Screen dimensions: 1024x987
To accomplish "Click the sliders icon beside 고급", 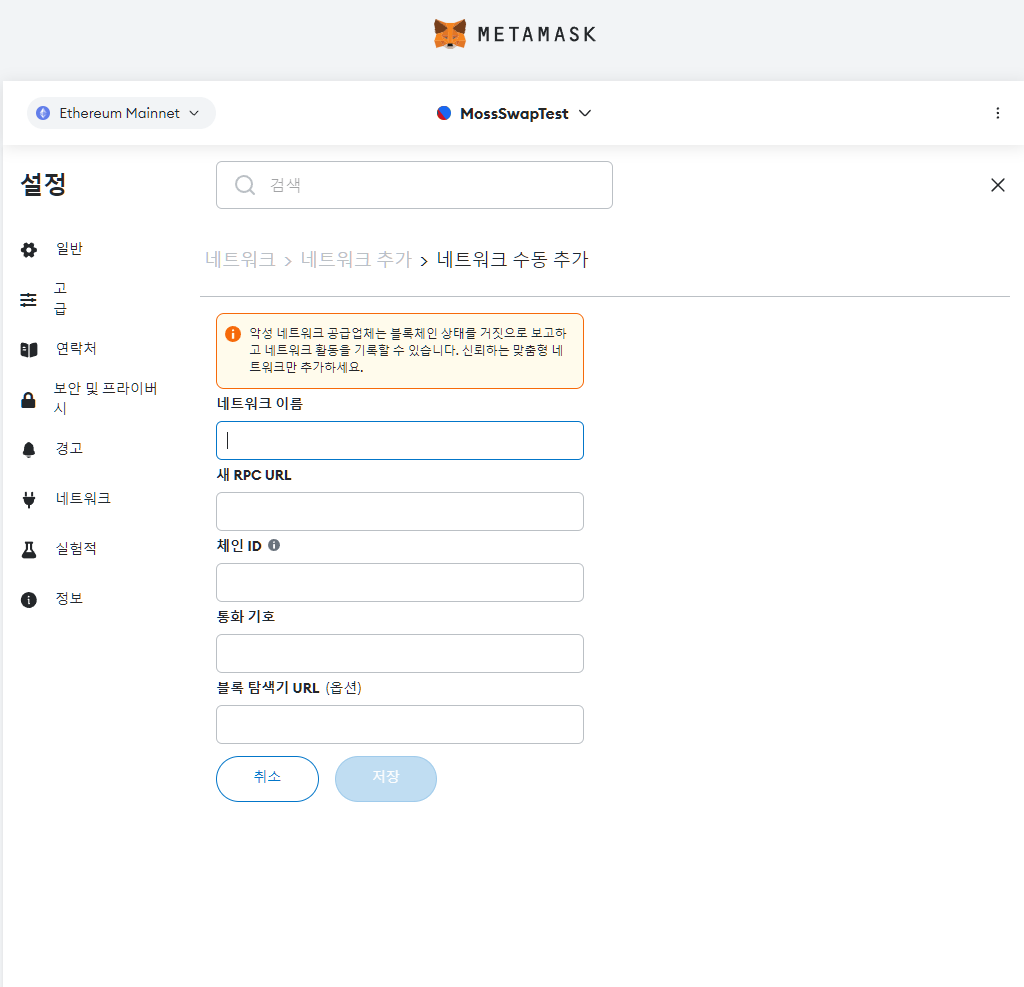I will 29,300.
